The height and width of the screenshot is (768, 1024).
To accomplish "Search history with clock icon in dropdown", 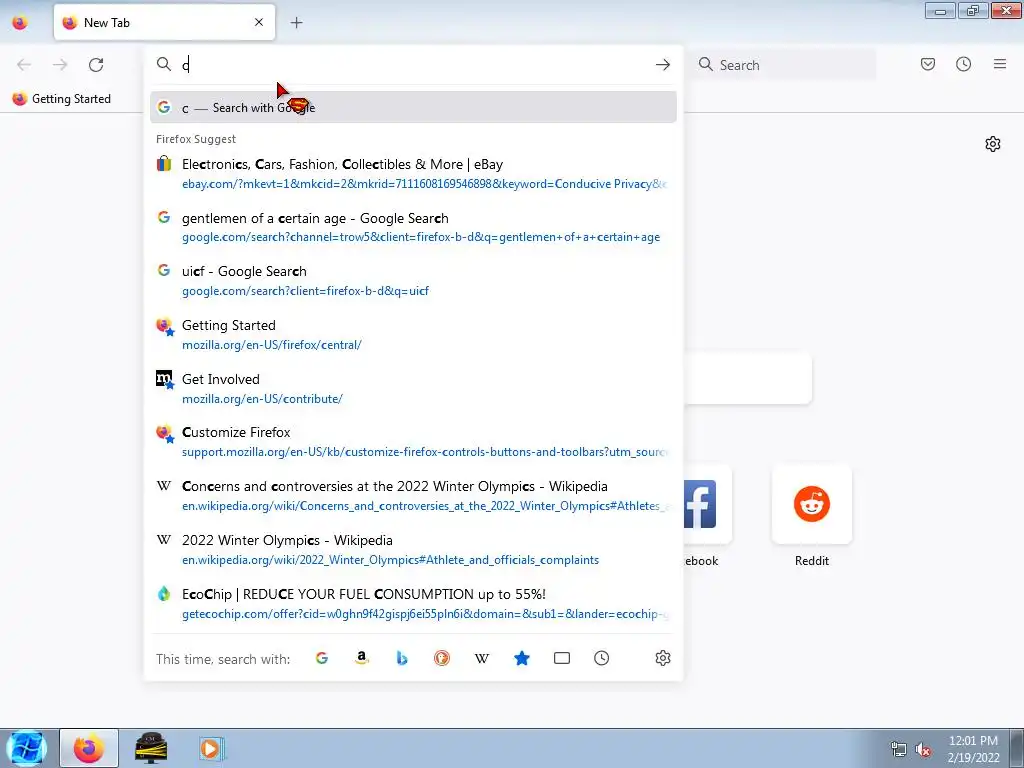I will 601,658.
